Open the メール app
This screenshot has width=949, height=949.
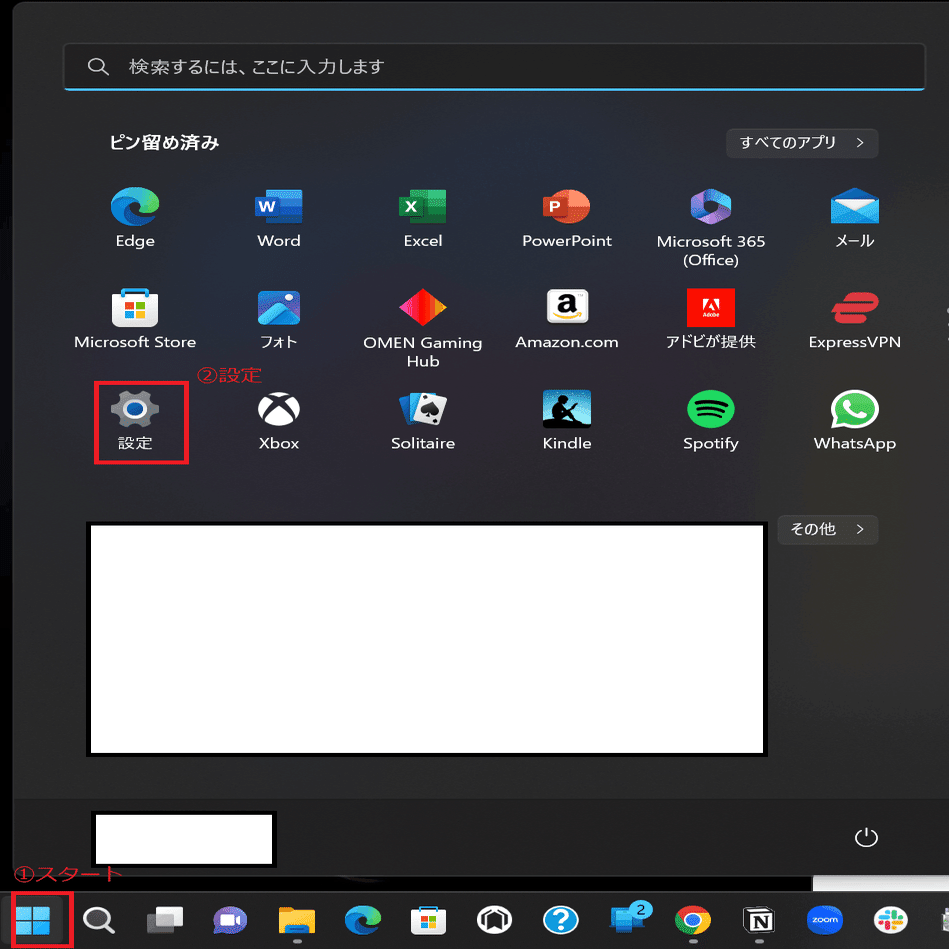tap(855, 217)
